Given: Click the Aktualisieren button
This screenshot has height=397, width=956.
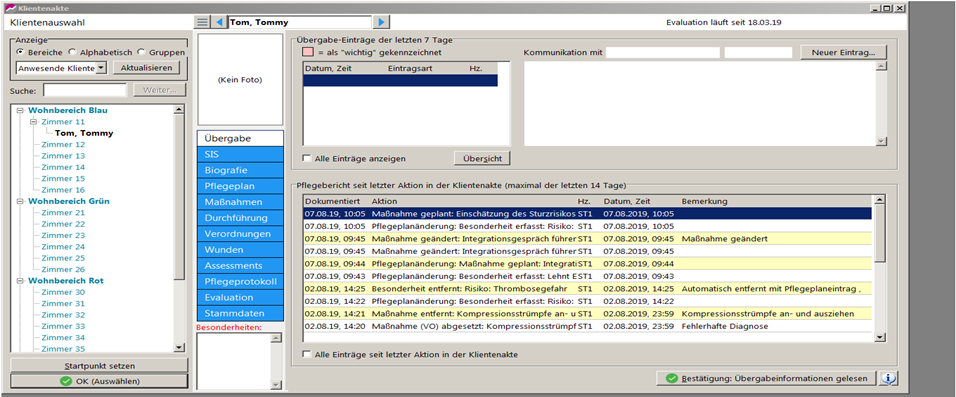Looking at the screenshot, I should pyautogui.click(x=146, y=68).
